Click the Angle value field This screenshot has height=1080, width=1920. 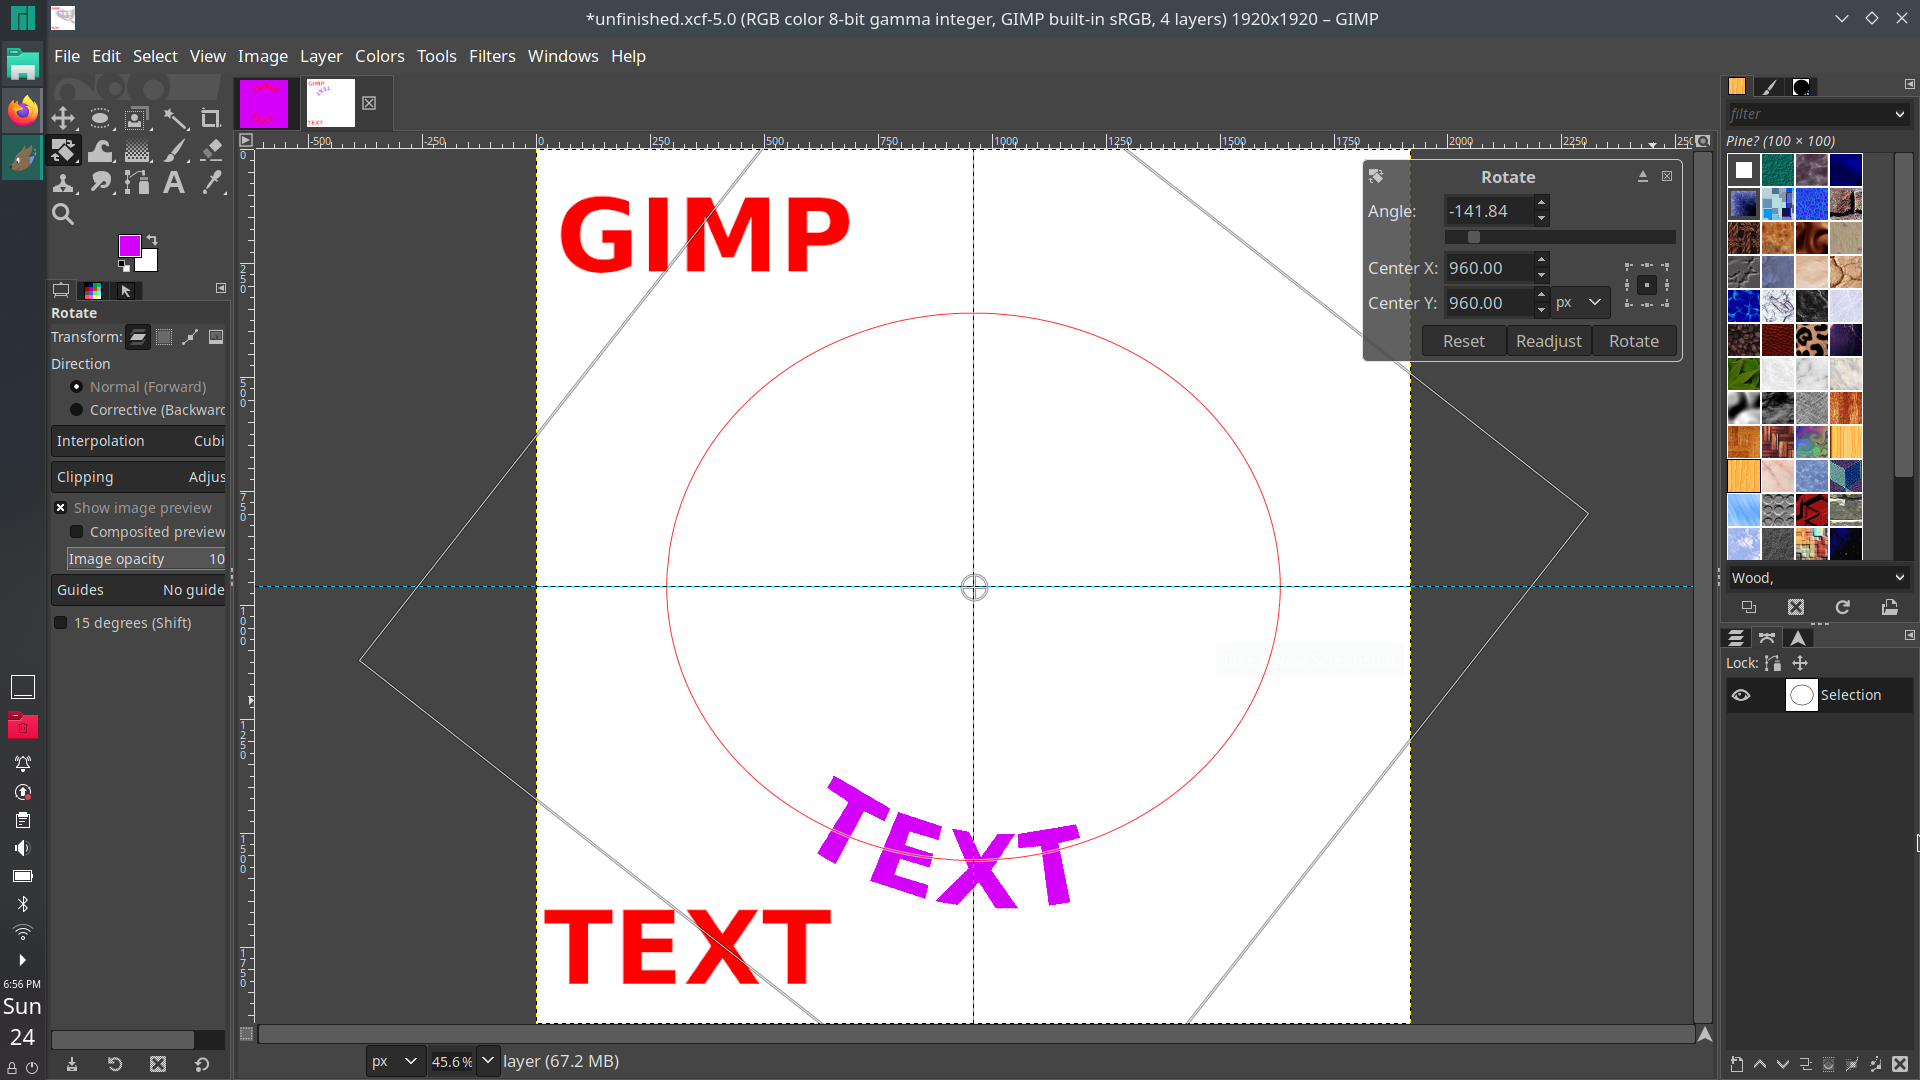point(1488,211)
